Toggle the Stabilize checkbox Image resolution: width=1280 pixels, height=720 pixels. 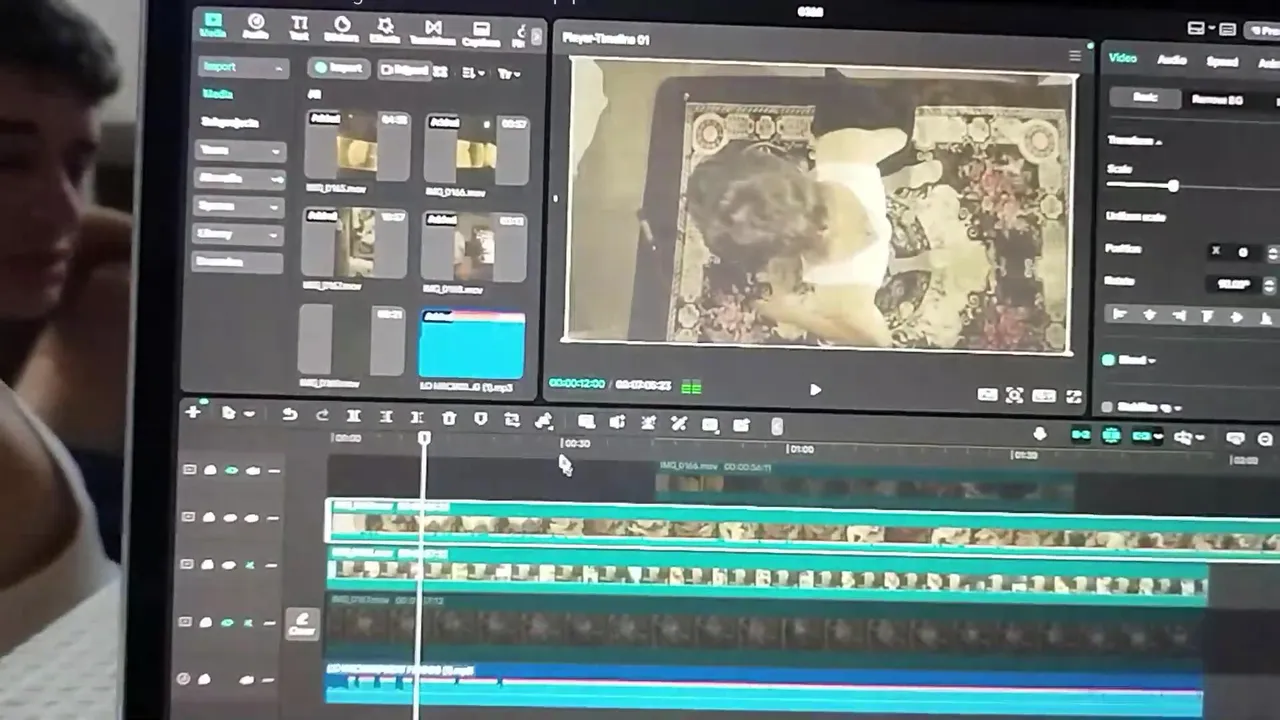[1106, 407]
